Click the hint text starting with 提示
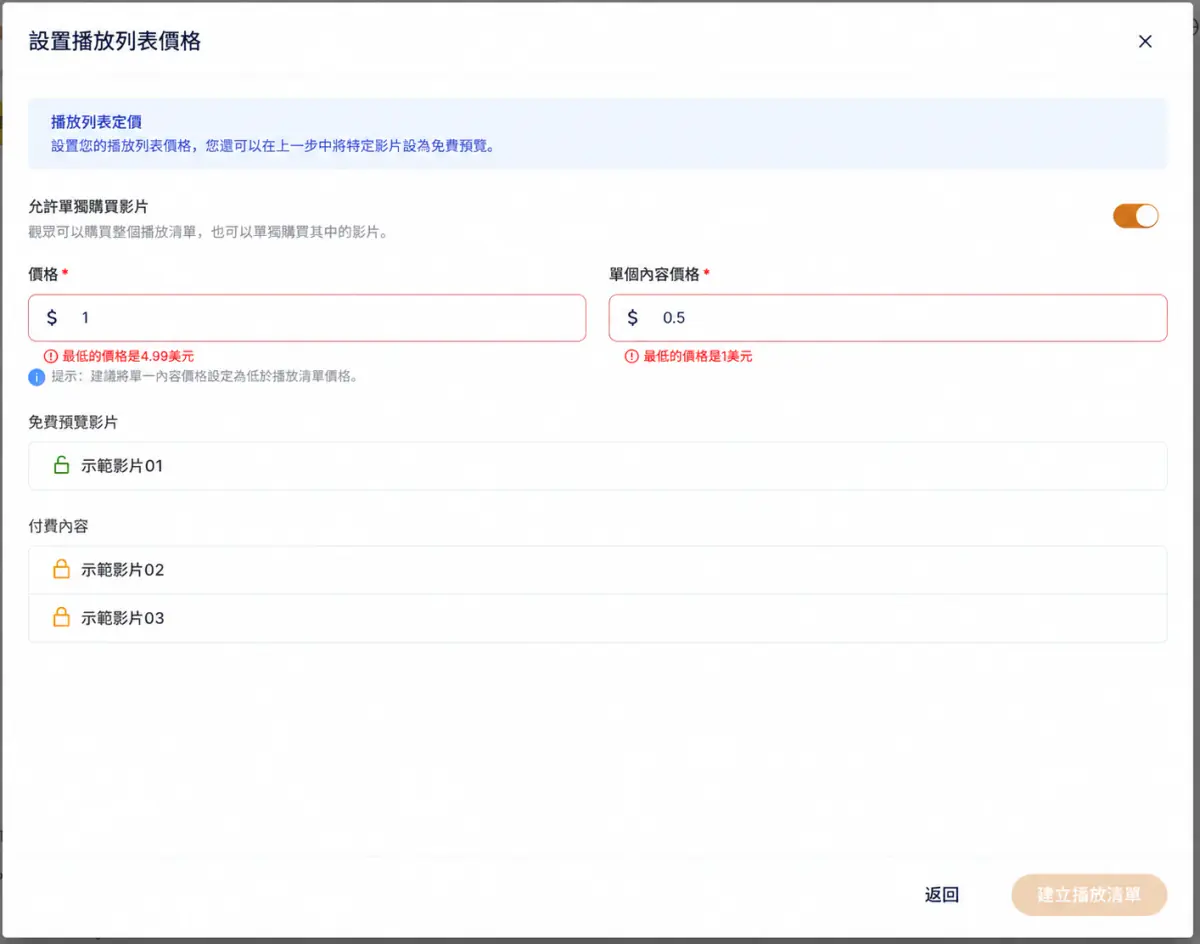This screenshot has width=1200, height=944. 205,377
